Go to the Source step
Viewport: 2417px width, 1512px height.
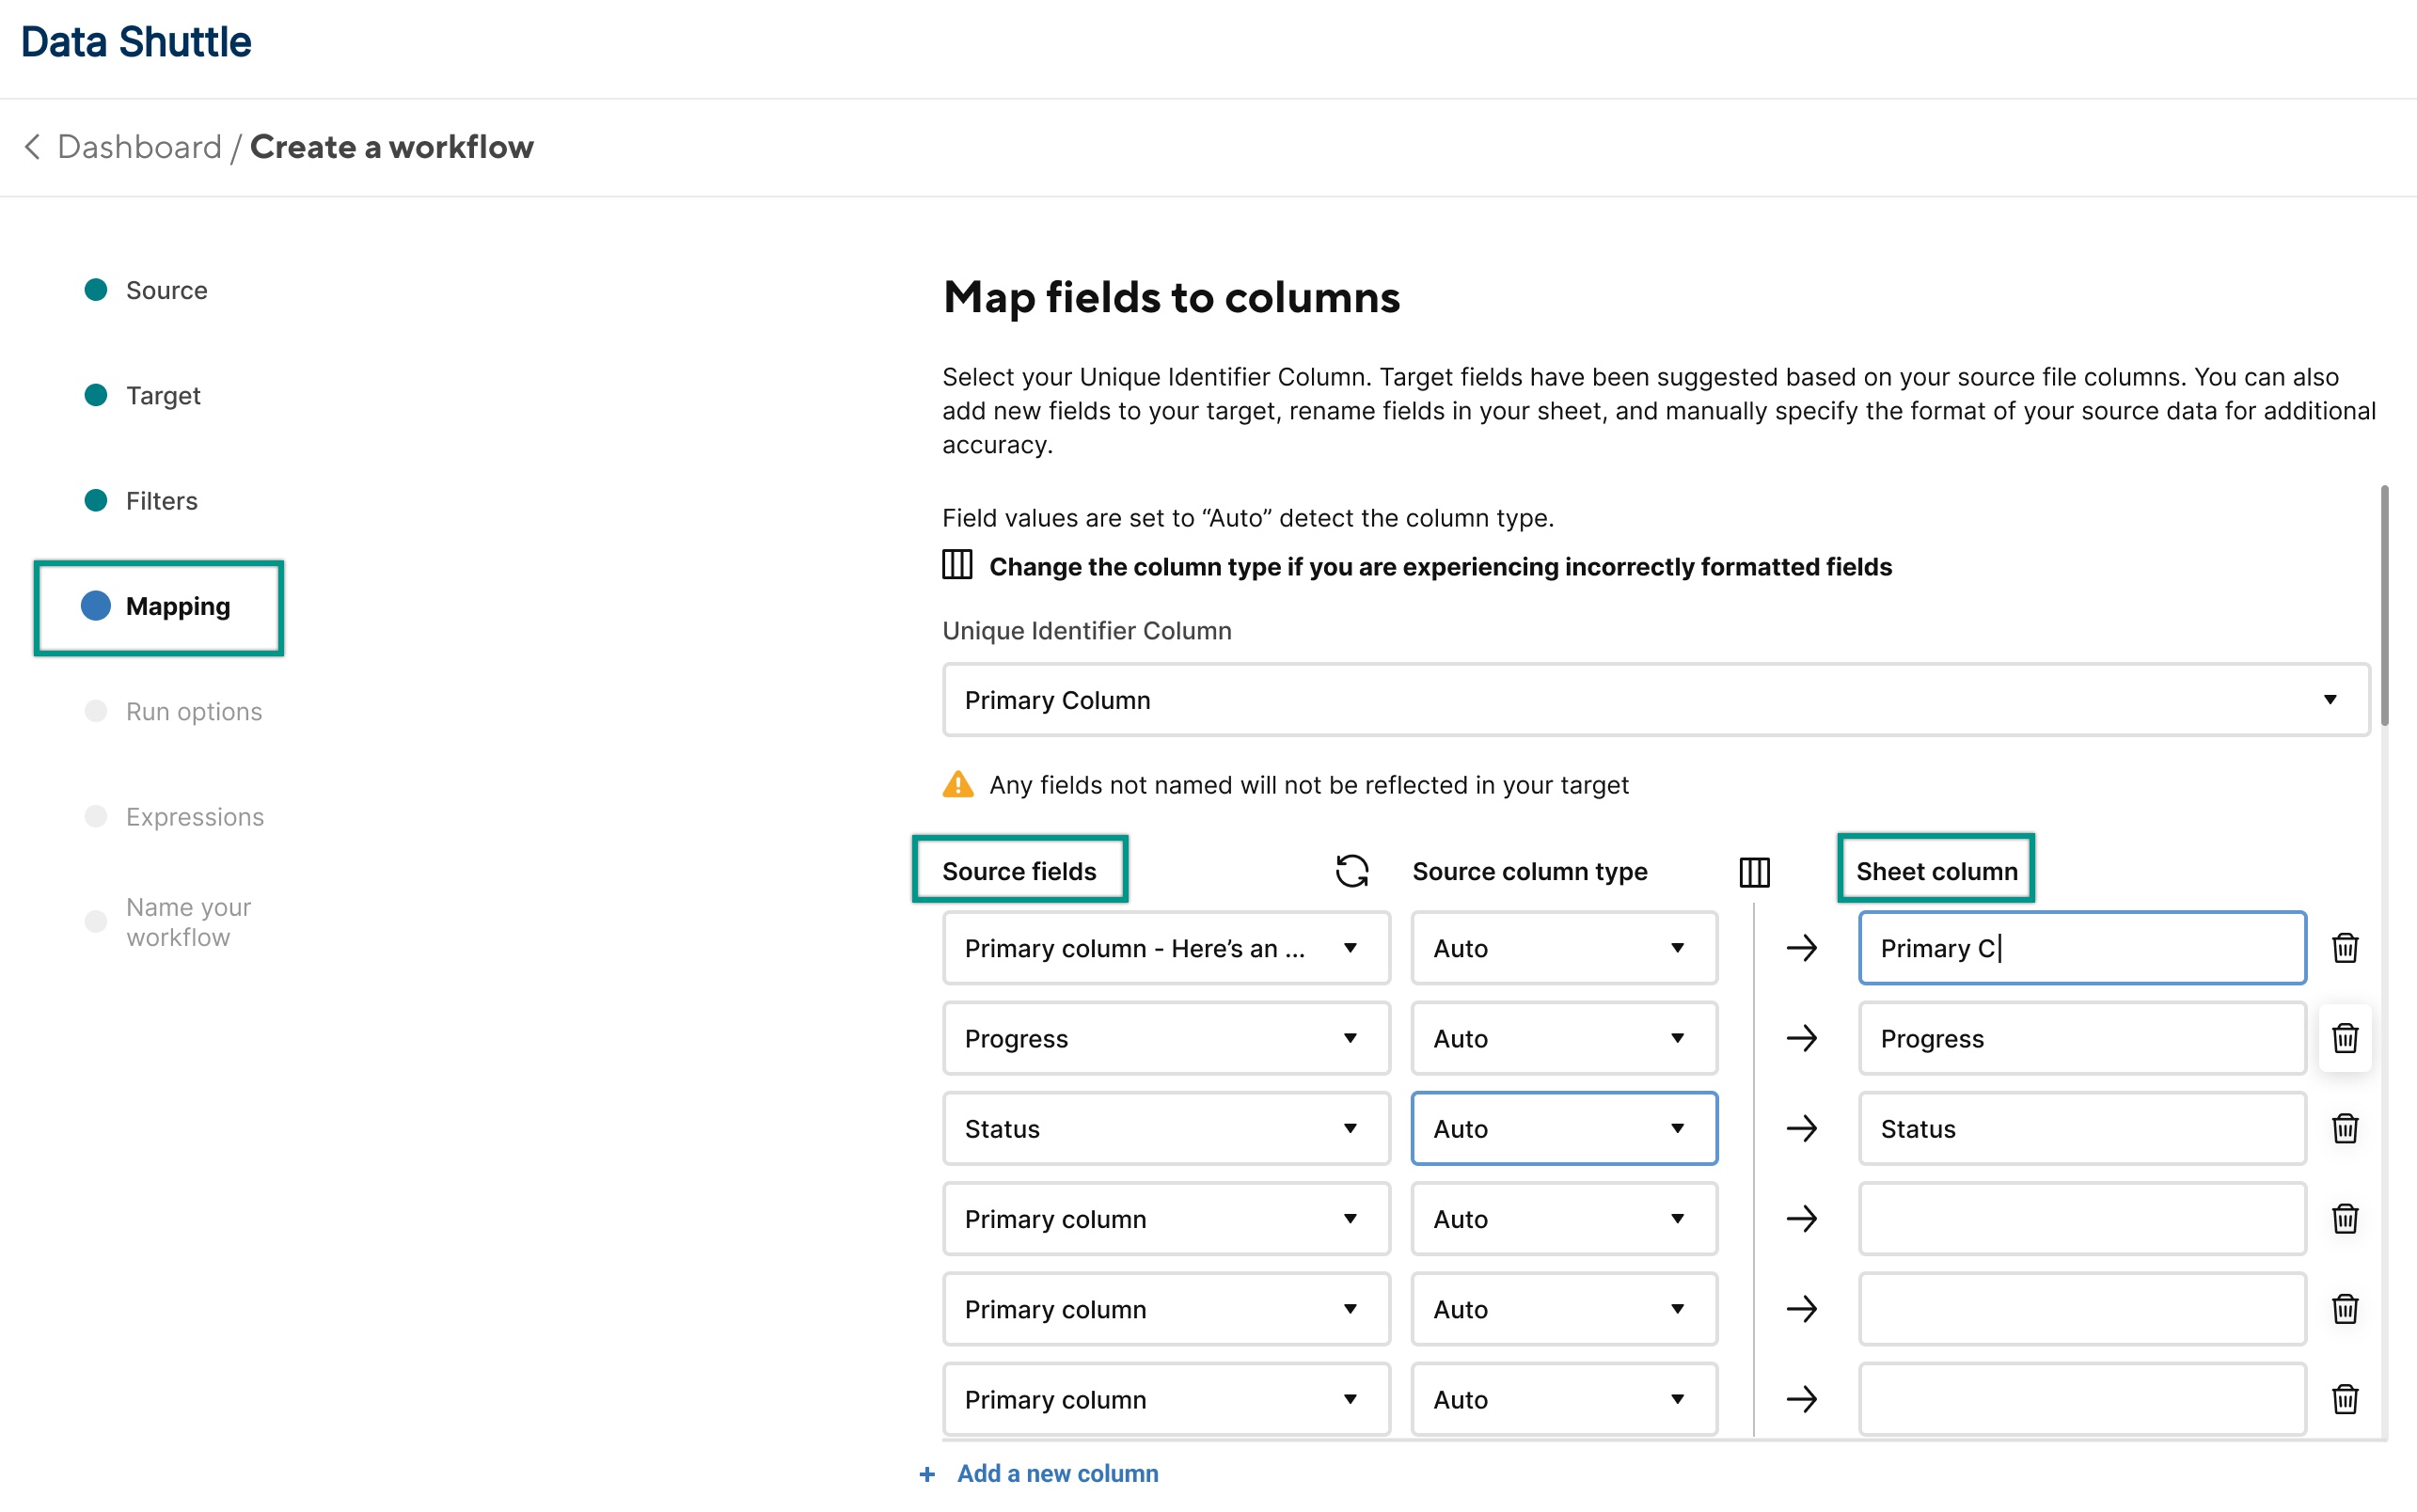pyautogui.click(x=166, y=290)
